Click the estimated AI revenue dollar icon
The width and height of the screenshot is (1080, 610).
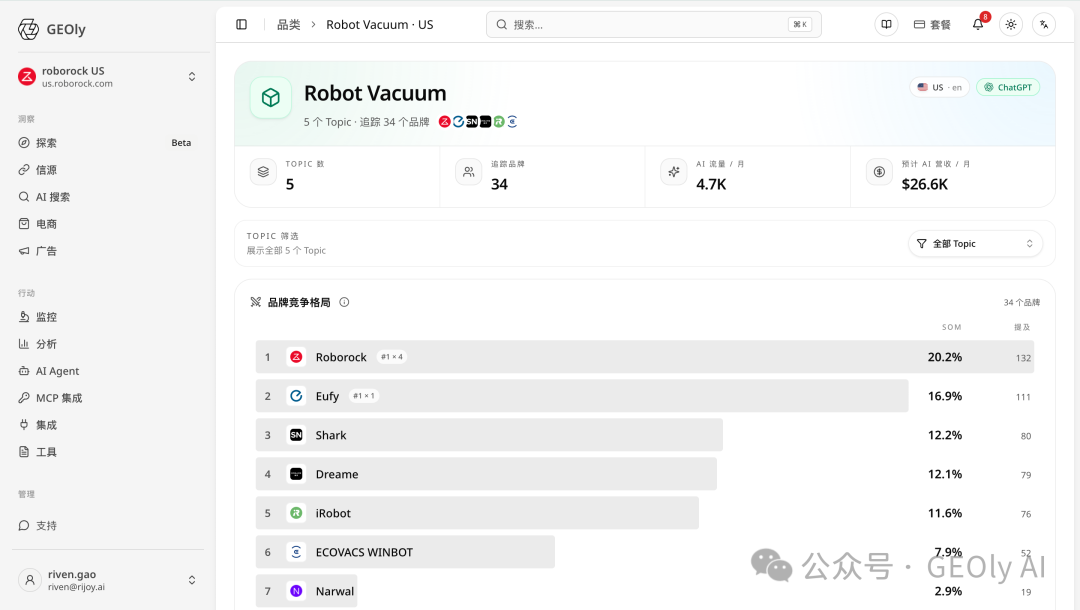coord(880,172)
